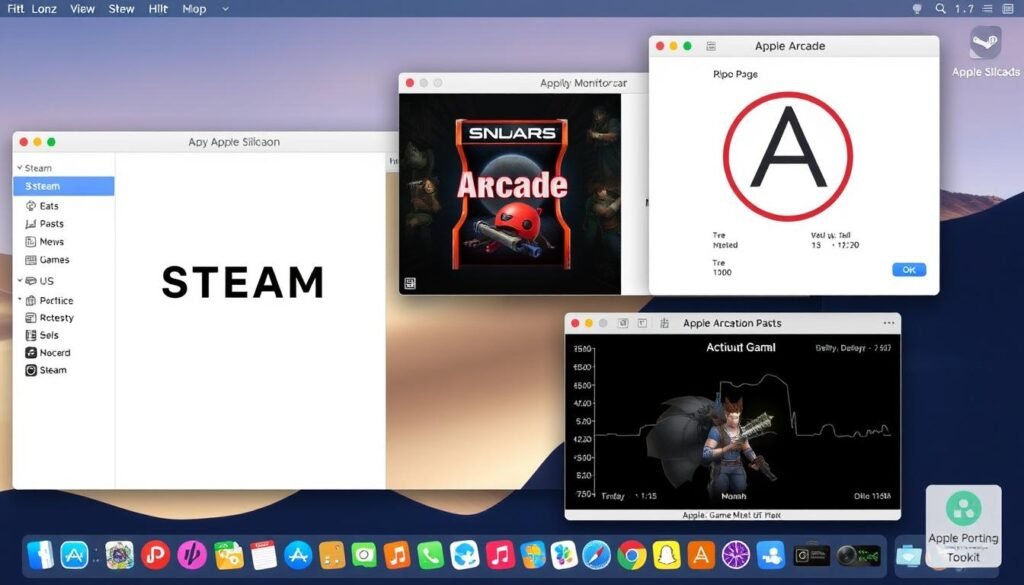1024x585 pixels.
Task: Open the red circle P dock icon
Action: click(x=155, y=556)
